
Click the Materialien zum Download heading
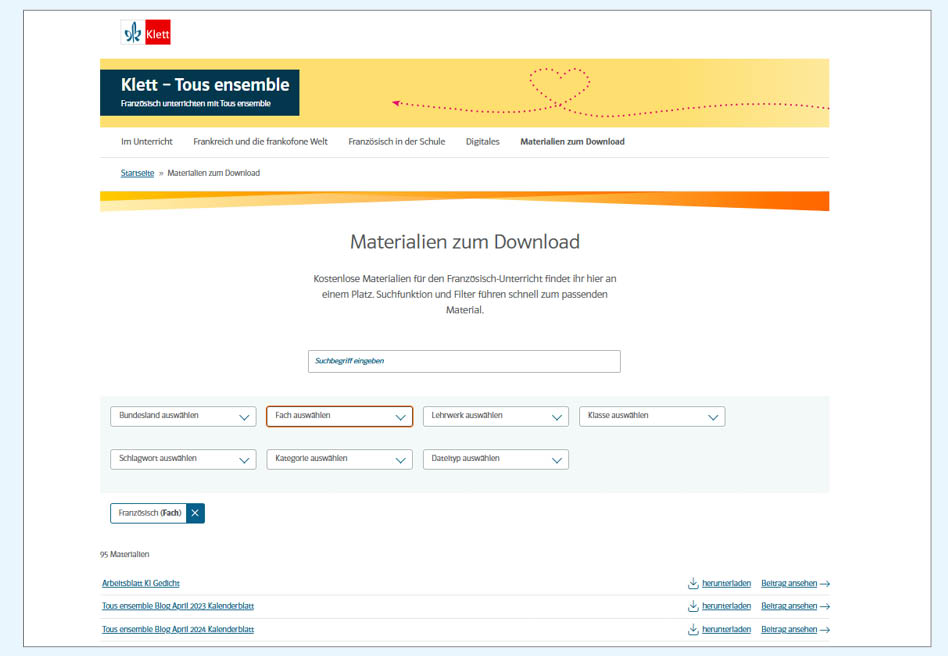coord(464,242)
